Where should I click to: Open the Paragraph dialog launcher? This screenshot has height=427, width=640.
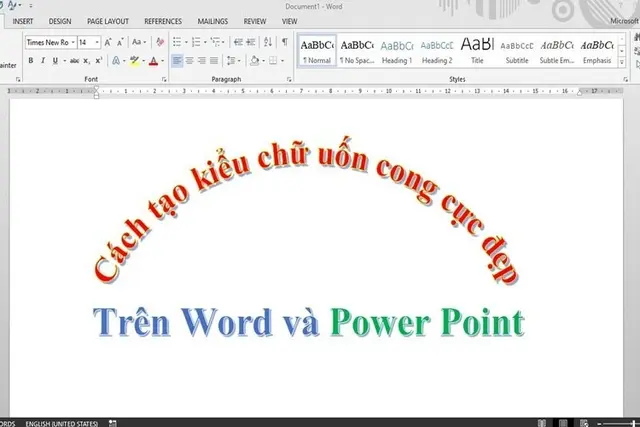[289, 80]
